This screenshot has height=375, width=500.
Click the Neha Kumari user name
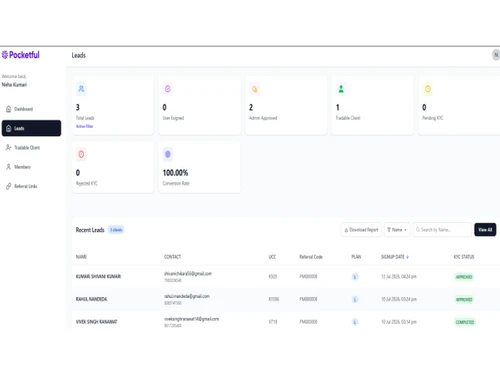(14, 85)
